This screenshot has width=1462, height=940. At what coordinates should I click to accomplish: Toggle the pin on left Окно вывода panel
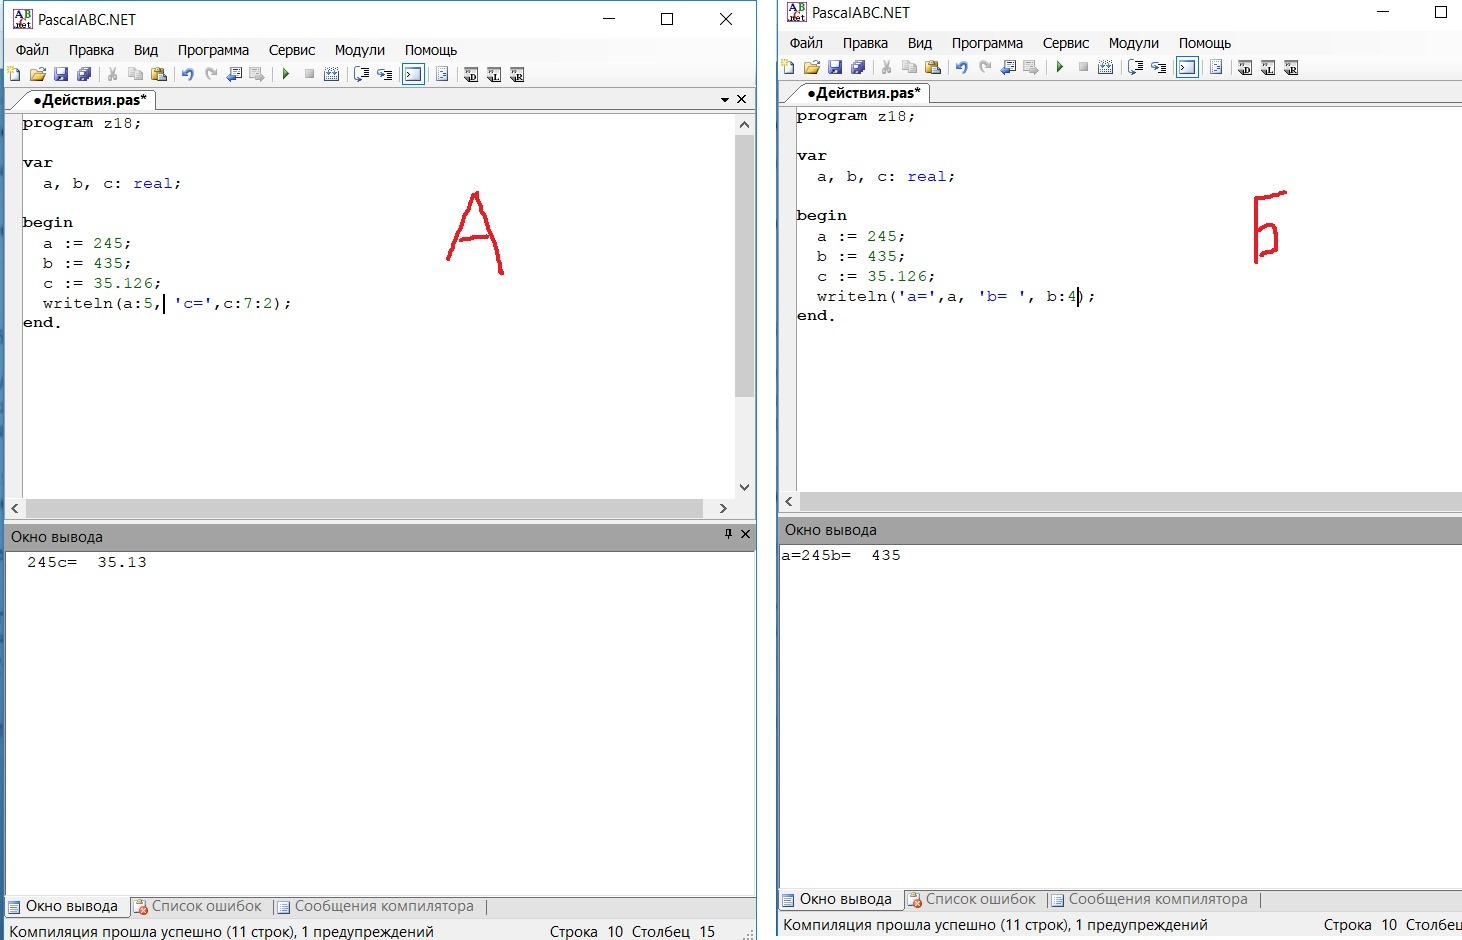point(728,534)
